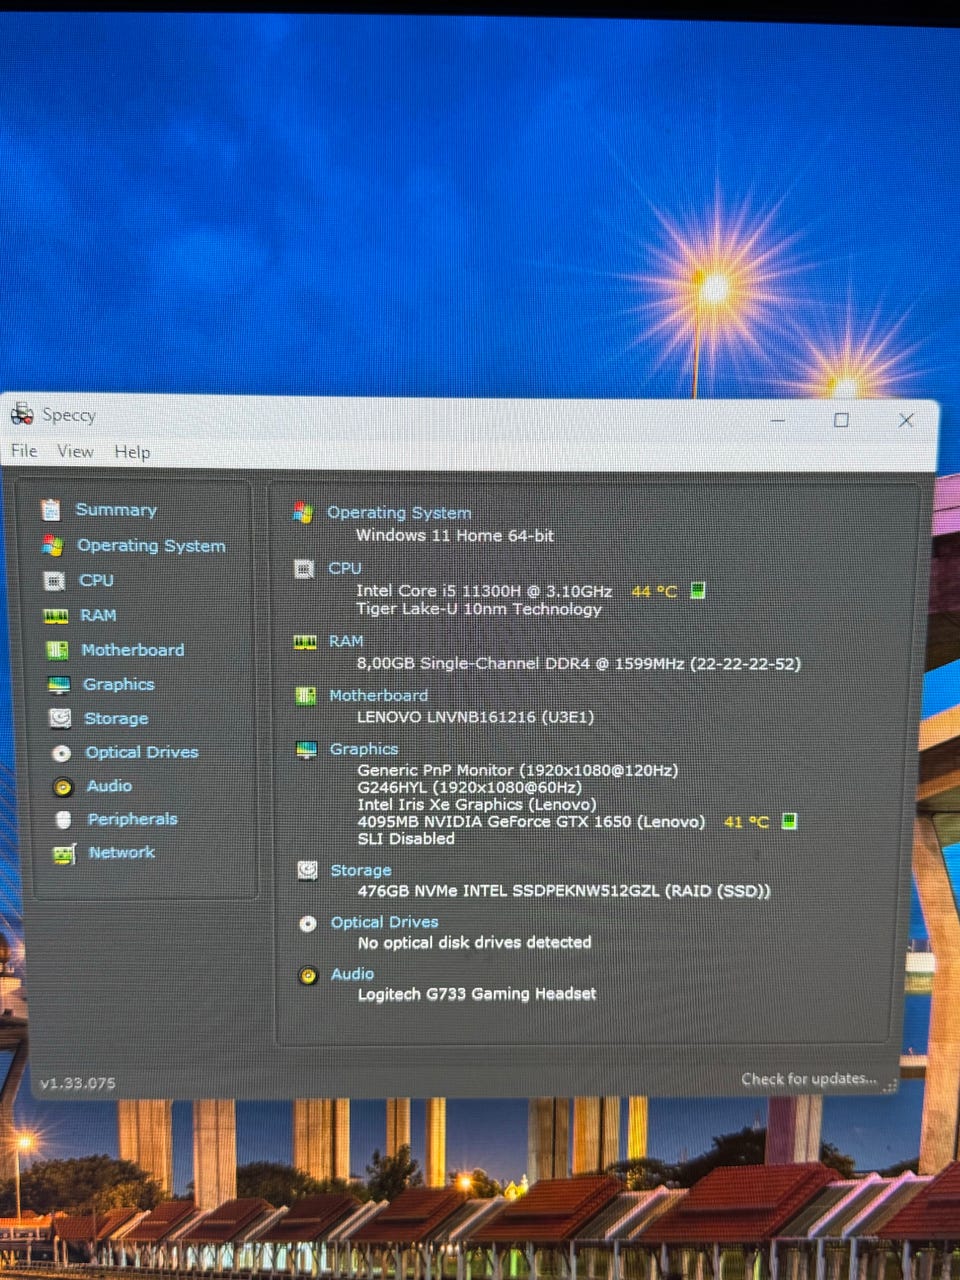Click 476GB NVMe INTEL SSD text
This screenshot has height=1280, width=960.
[x=564, y=891]
